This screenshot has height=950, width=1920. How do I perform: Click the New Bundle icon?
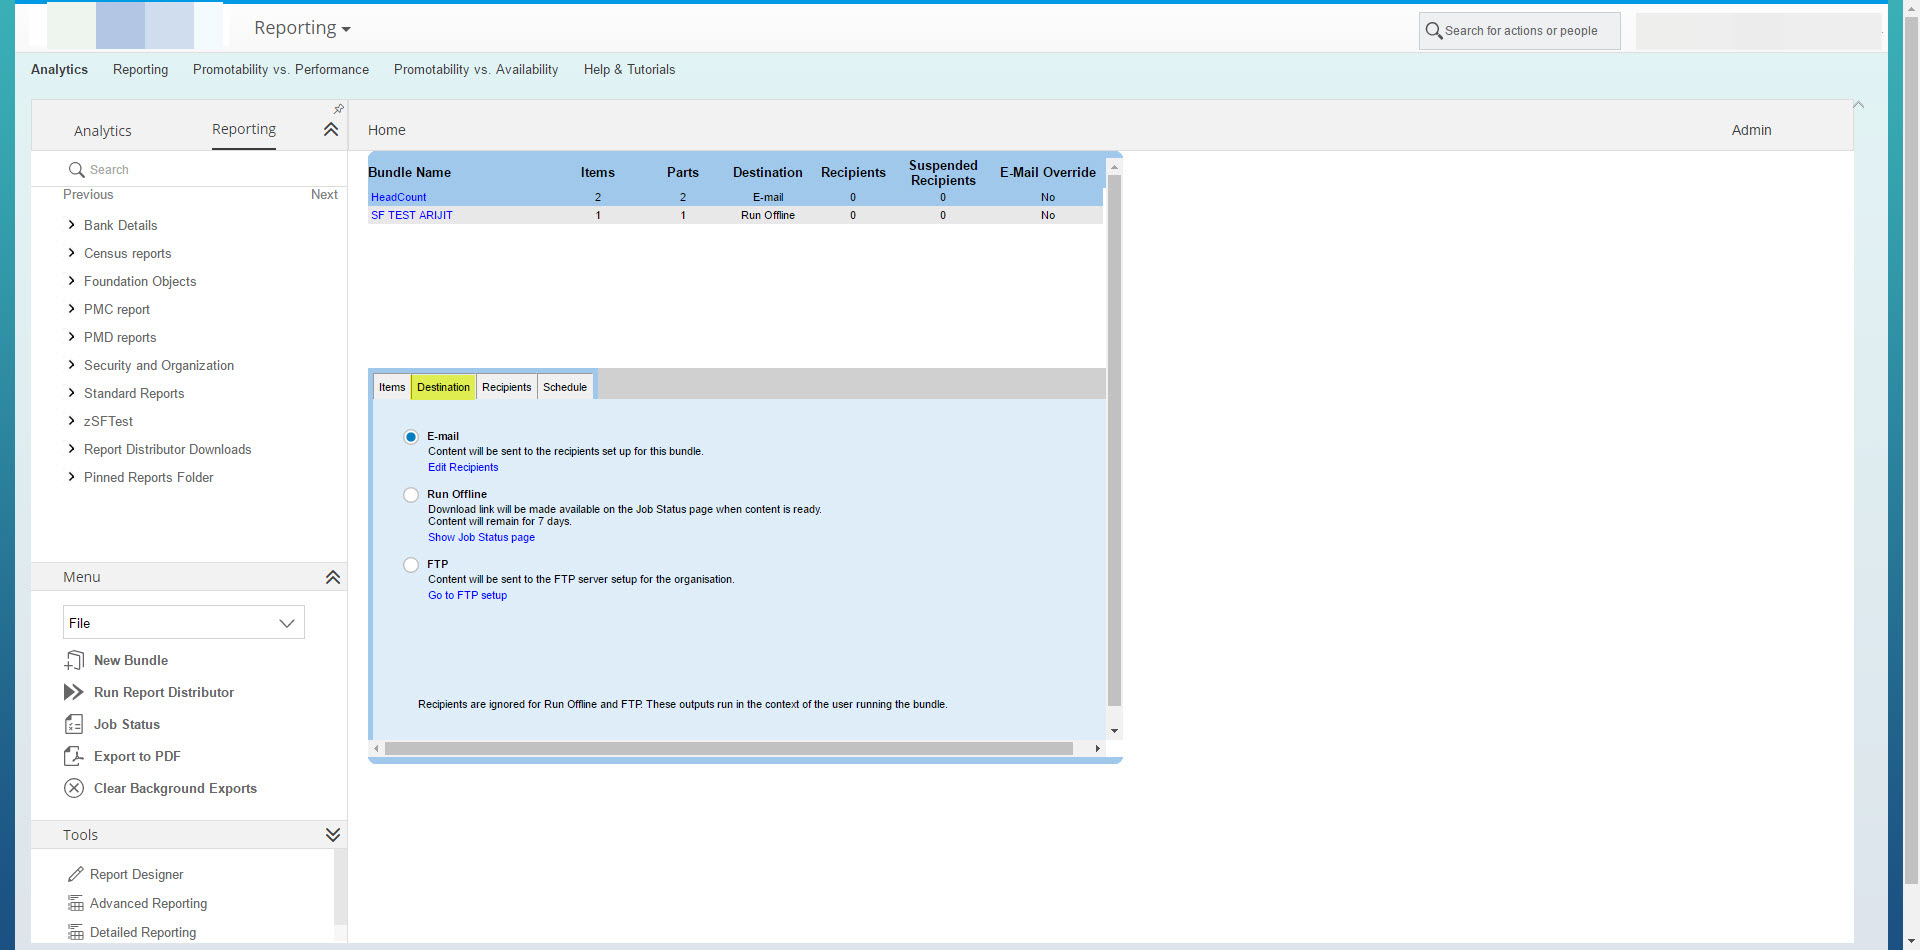click(x=74, y=661)
